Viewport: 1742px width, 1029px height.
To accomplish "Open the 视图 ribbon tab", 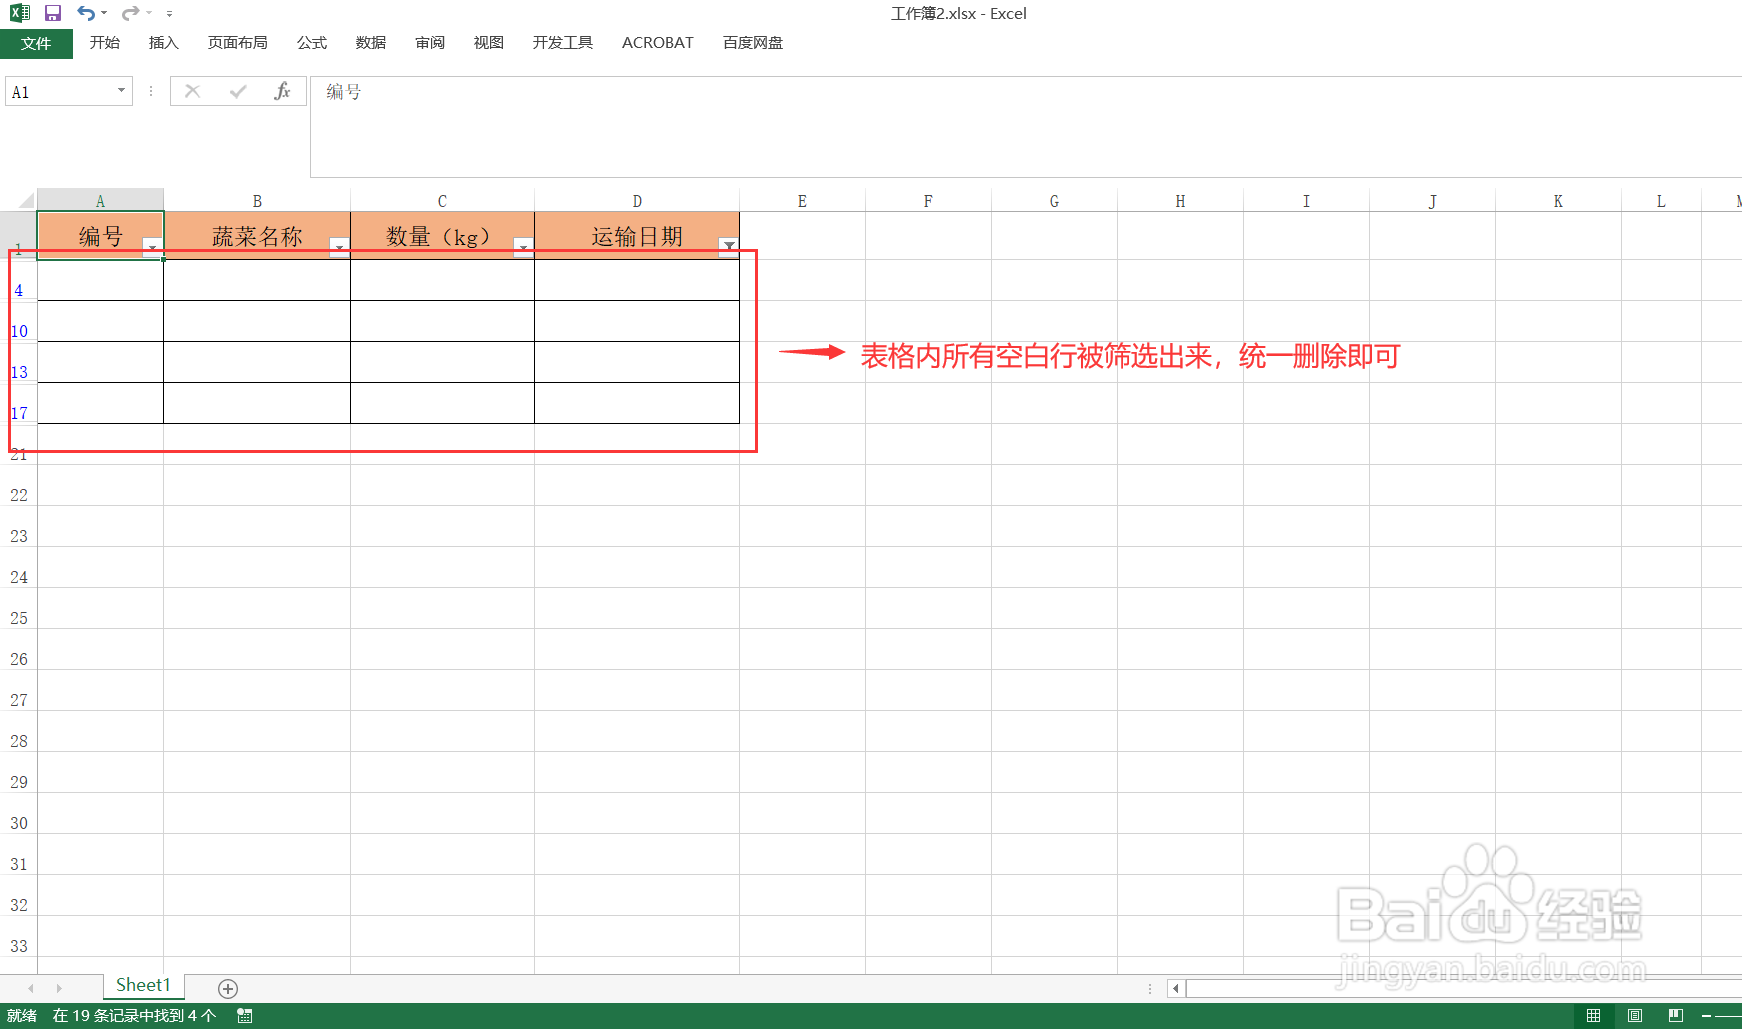I will click(489, 43).
